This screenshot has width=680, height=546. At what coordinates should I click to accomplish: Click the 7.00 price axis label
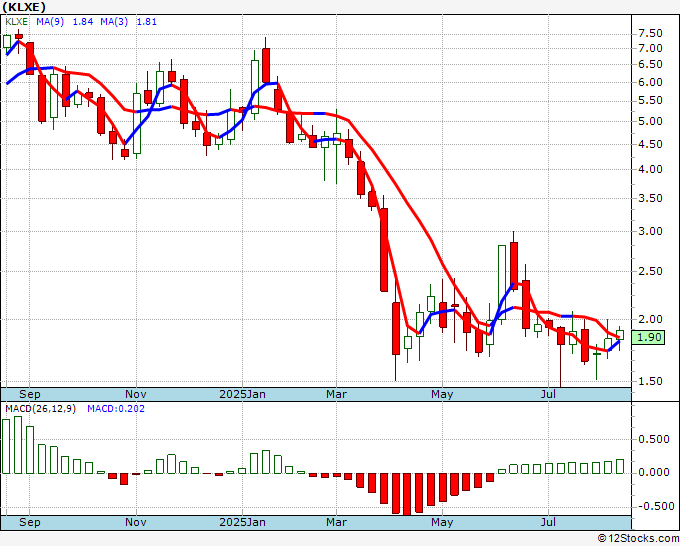point(651,48)
